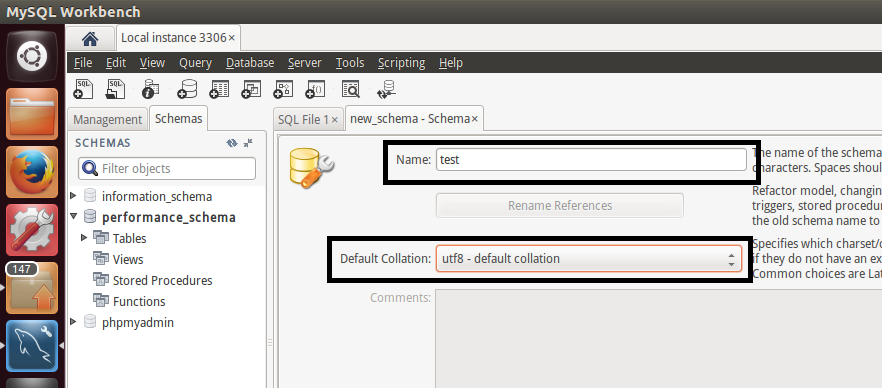Open the Scripting menu
Image resolution: width=882 pixels, height=388 pixels.
[x=401, y=63]
